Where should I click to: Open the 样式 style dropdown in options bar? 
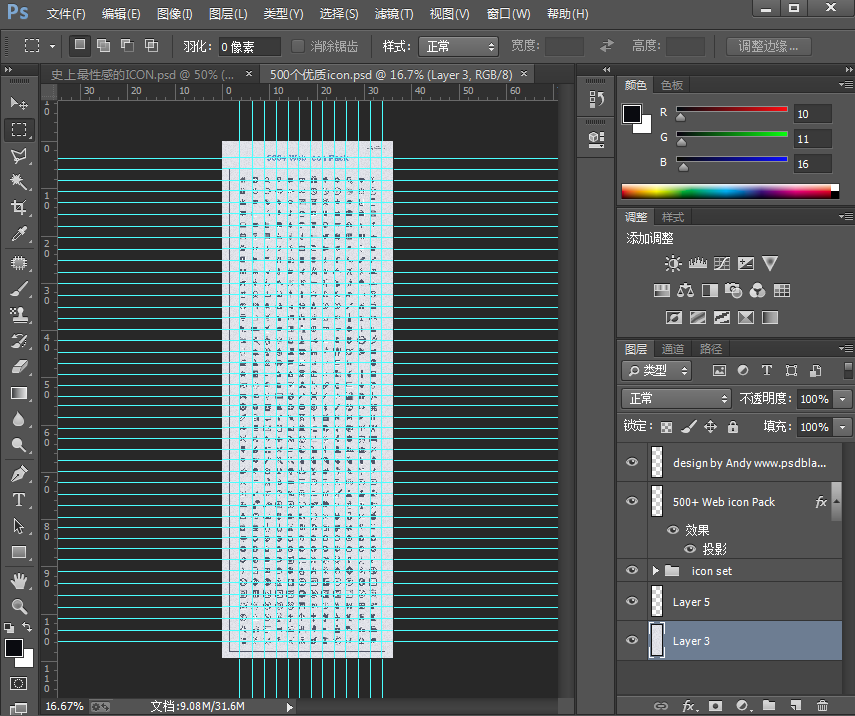[x=460, y=46]
